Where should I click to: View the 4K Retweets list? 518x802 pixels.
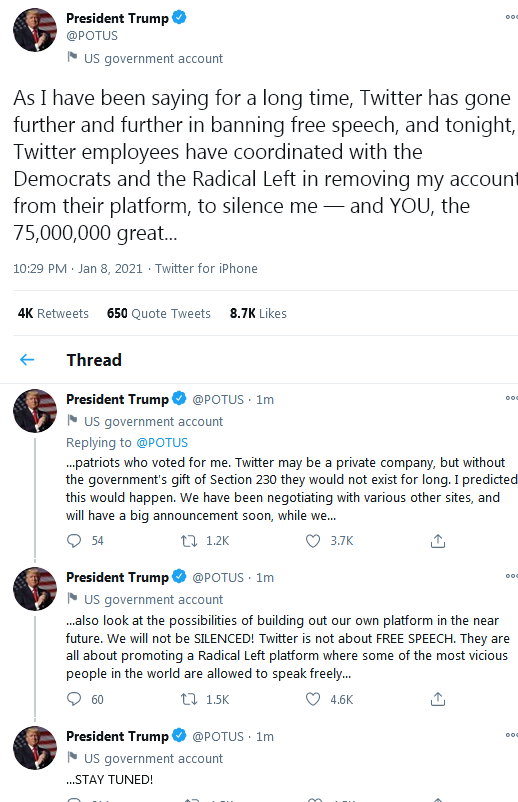53,313
